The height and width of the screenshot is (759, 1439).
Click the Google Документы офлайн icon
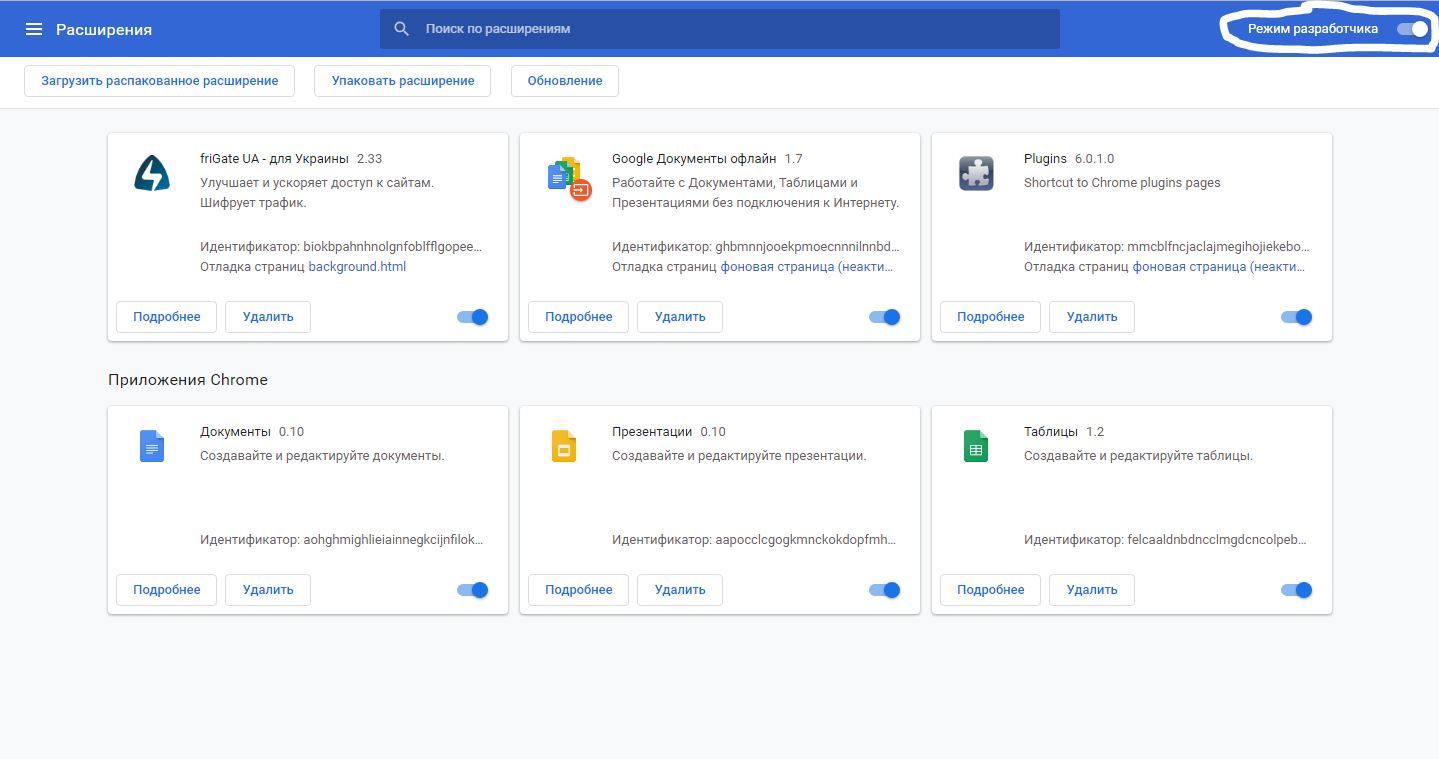569,178
